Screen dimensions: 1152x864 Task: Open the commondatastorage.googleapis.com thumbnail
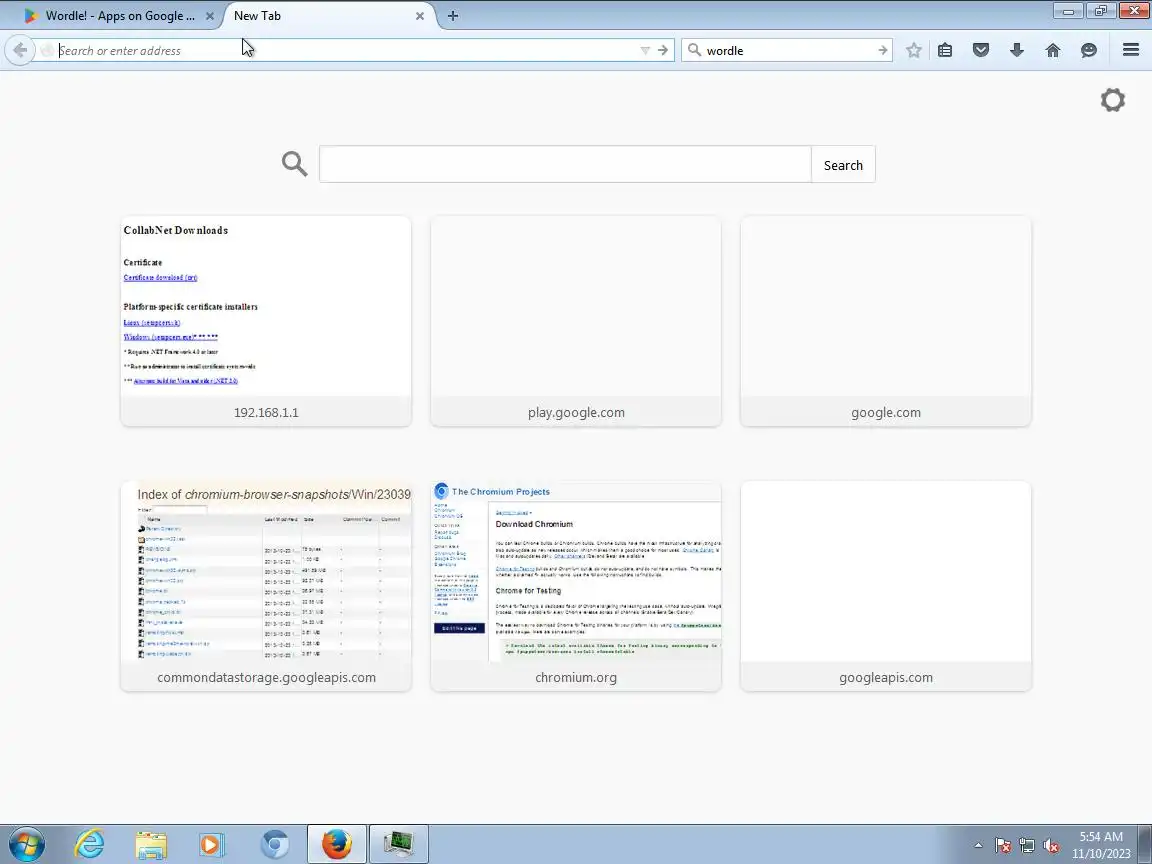click(x=266, y=586)
